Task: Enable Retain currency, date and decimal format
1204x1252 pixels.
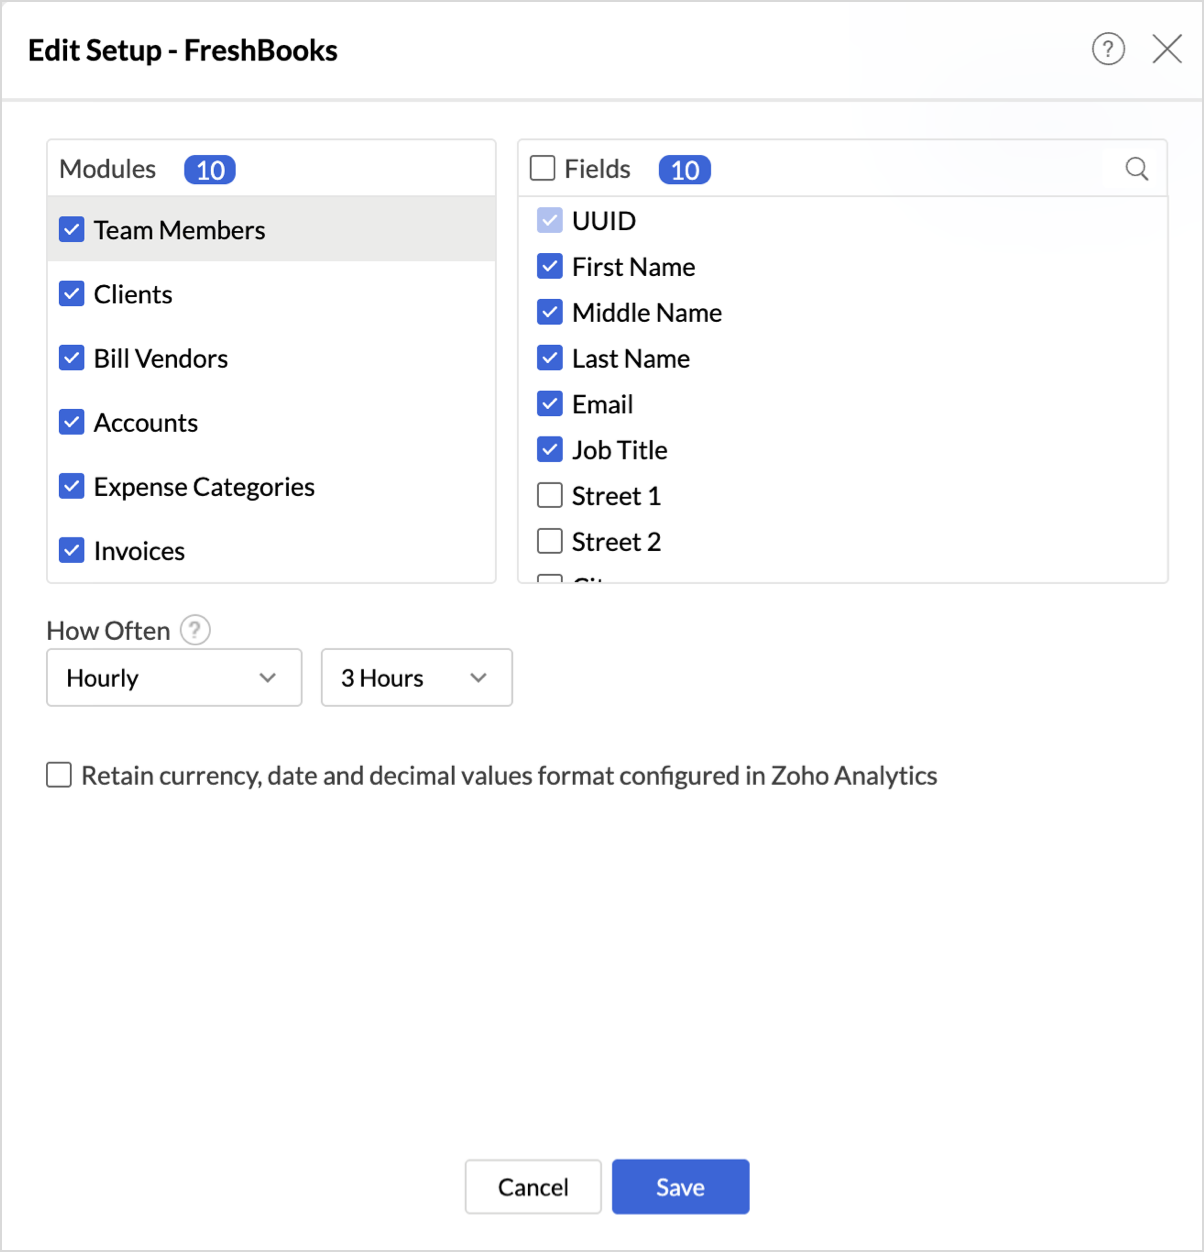Action: click(x=60, y=776)
